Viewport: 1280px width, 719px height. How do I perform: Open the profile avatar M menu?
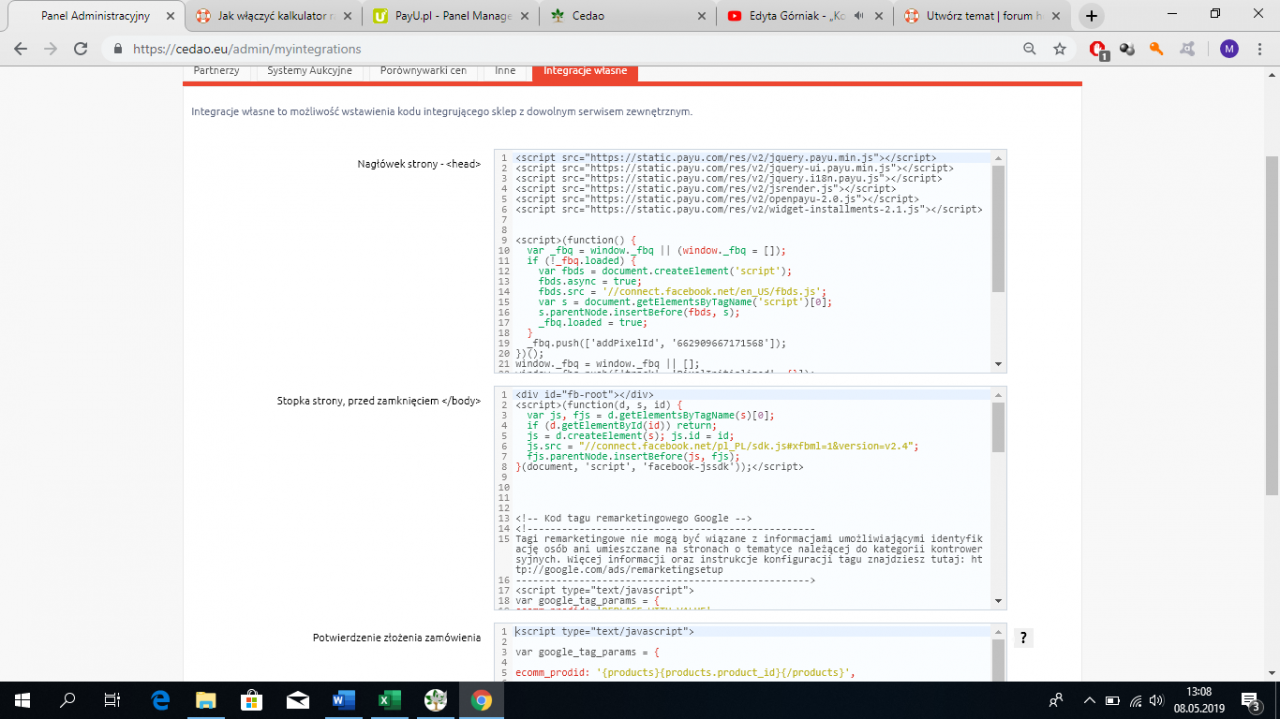(1229, 48)
